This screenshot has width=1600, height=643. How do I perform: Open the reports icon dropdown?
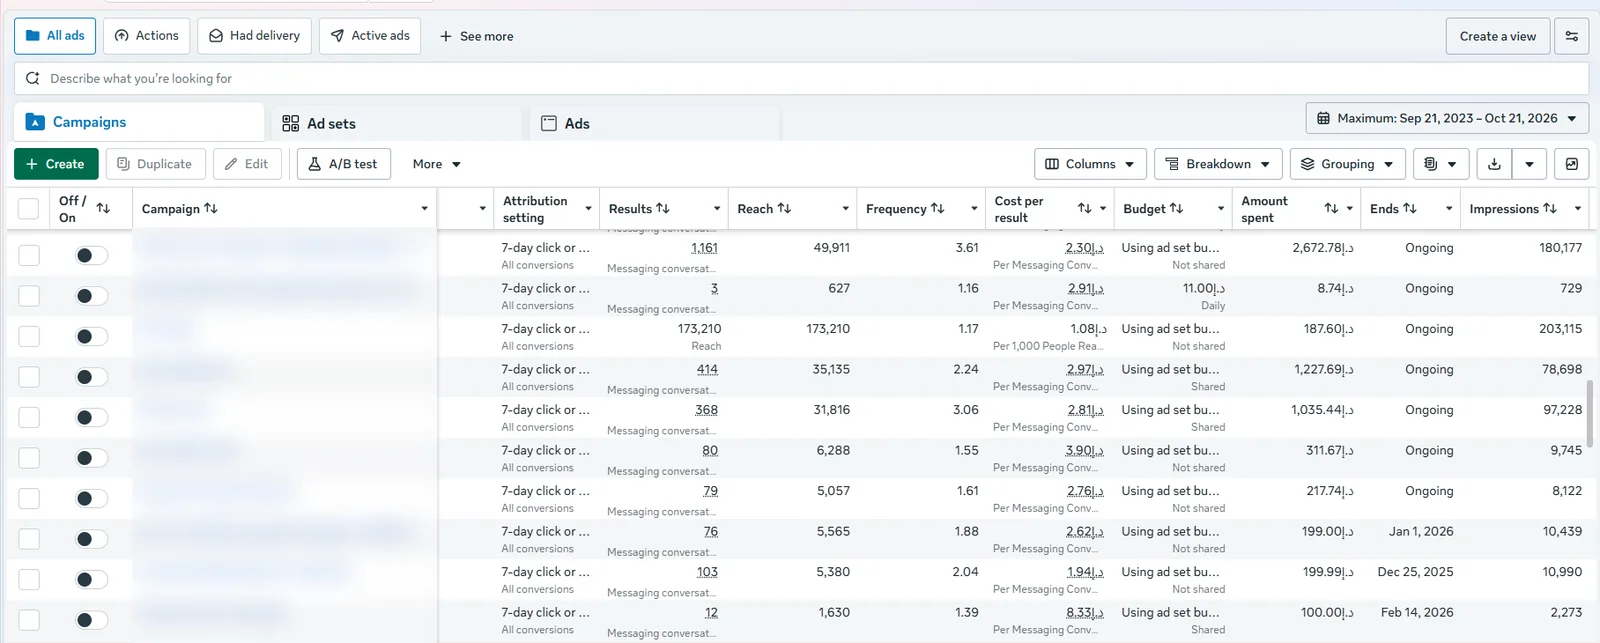[x=1440, y=164]
